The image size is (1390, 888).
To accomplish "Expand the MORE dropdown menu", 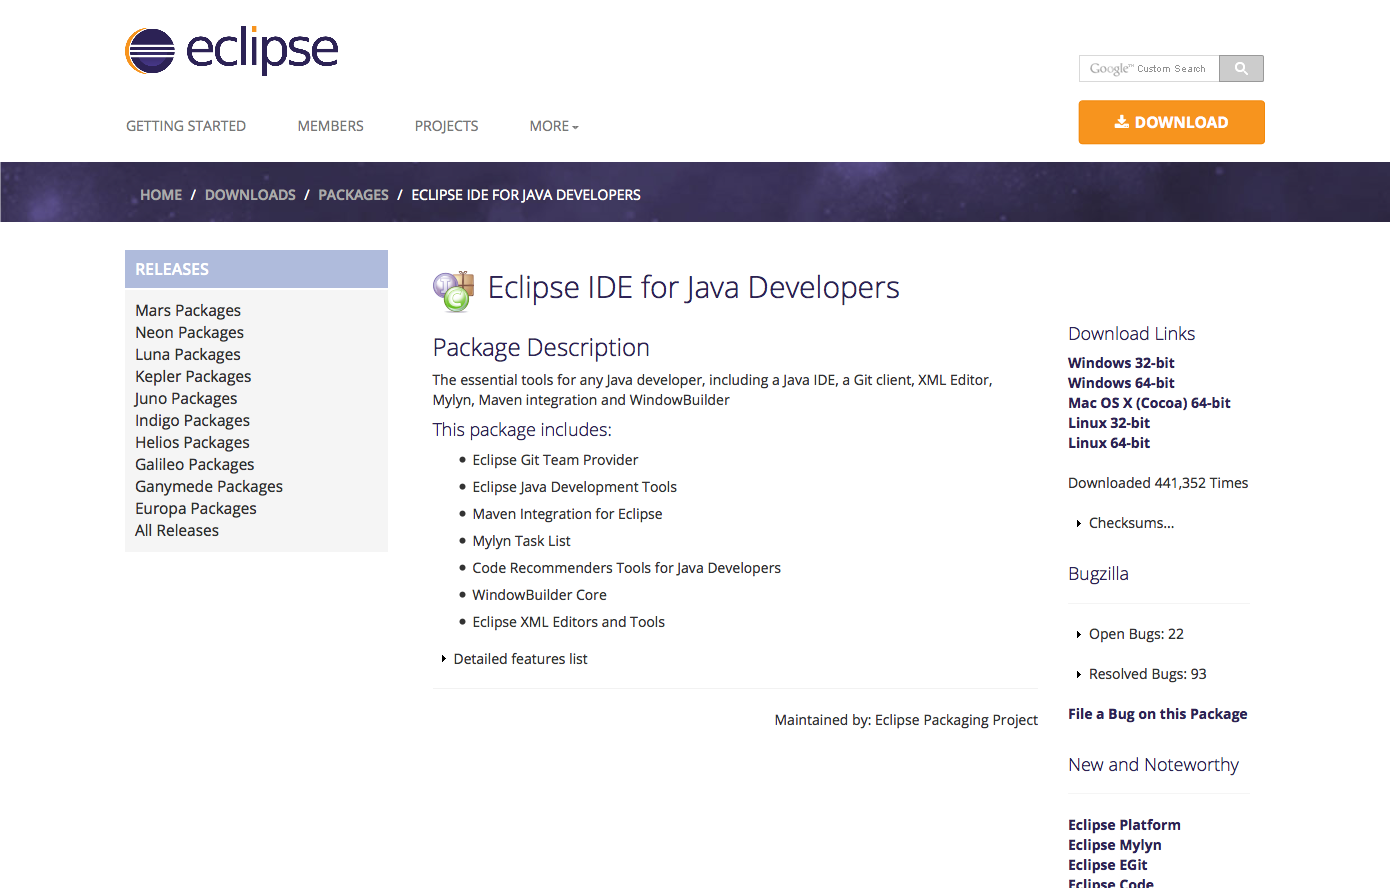I will tap(554, 126).
